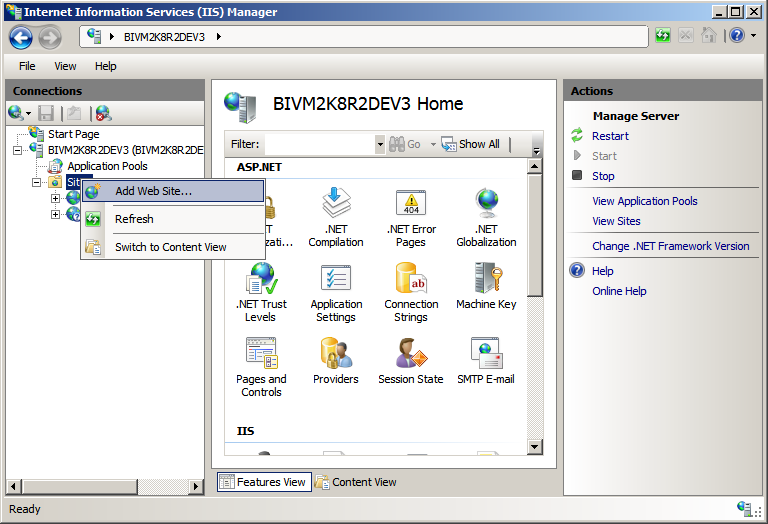Collapse the Sites tree node
Screen dimensions: 768x524
[37, 182]
